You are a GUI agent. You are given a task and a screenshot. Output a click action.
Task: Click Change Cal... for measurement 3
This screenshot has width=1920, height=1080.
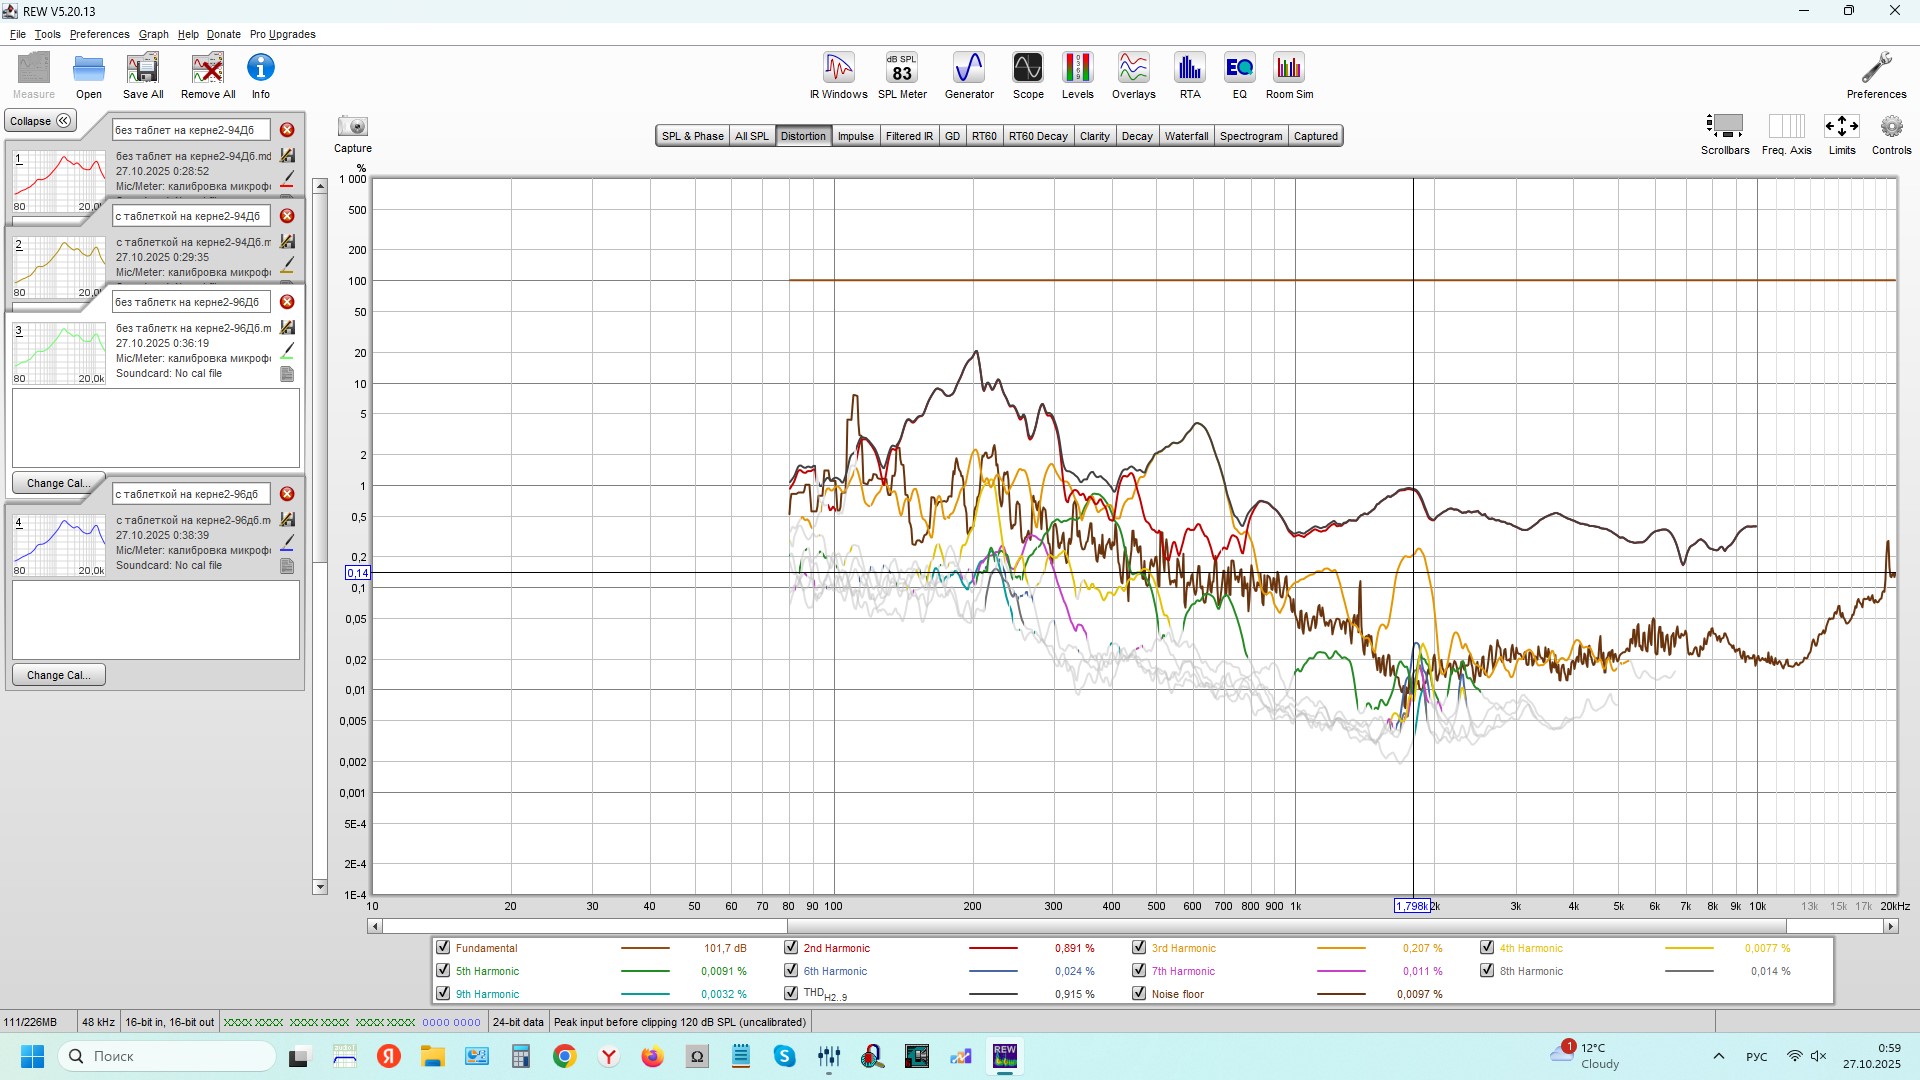click(58, 483)
